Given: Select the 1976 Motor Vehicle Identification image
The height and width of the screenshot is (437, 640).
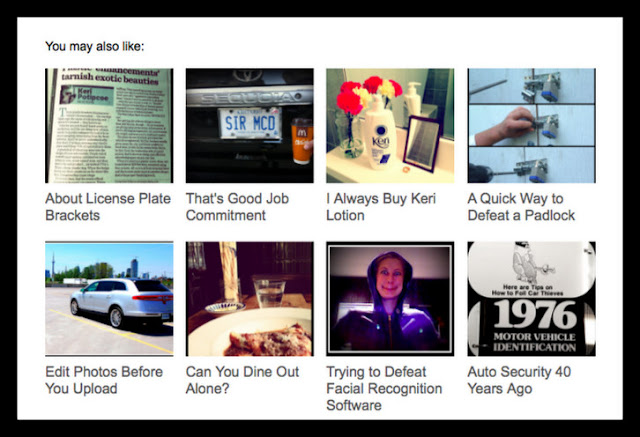Looking at the screenshot, I should click(x=531, y=299).
